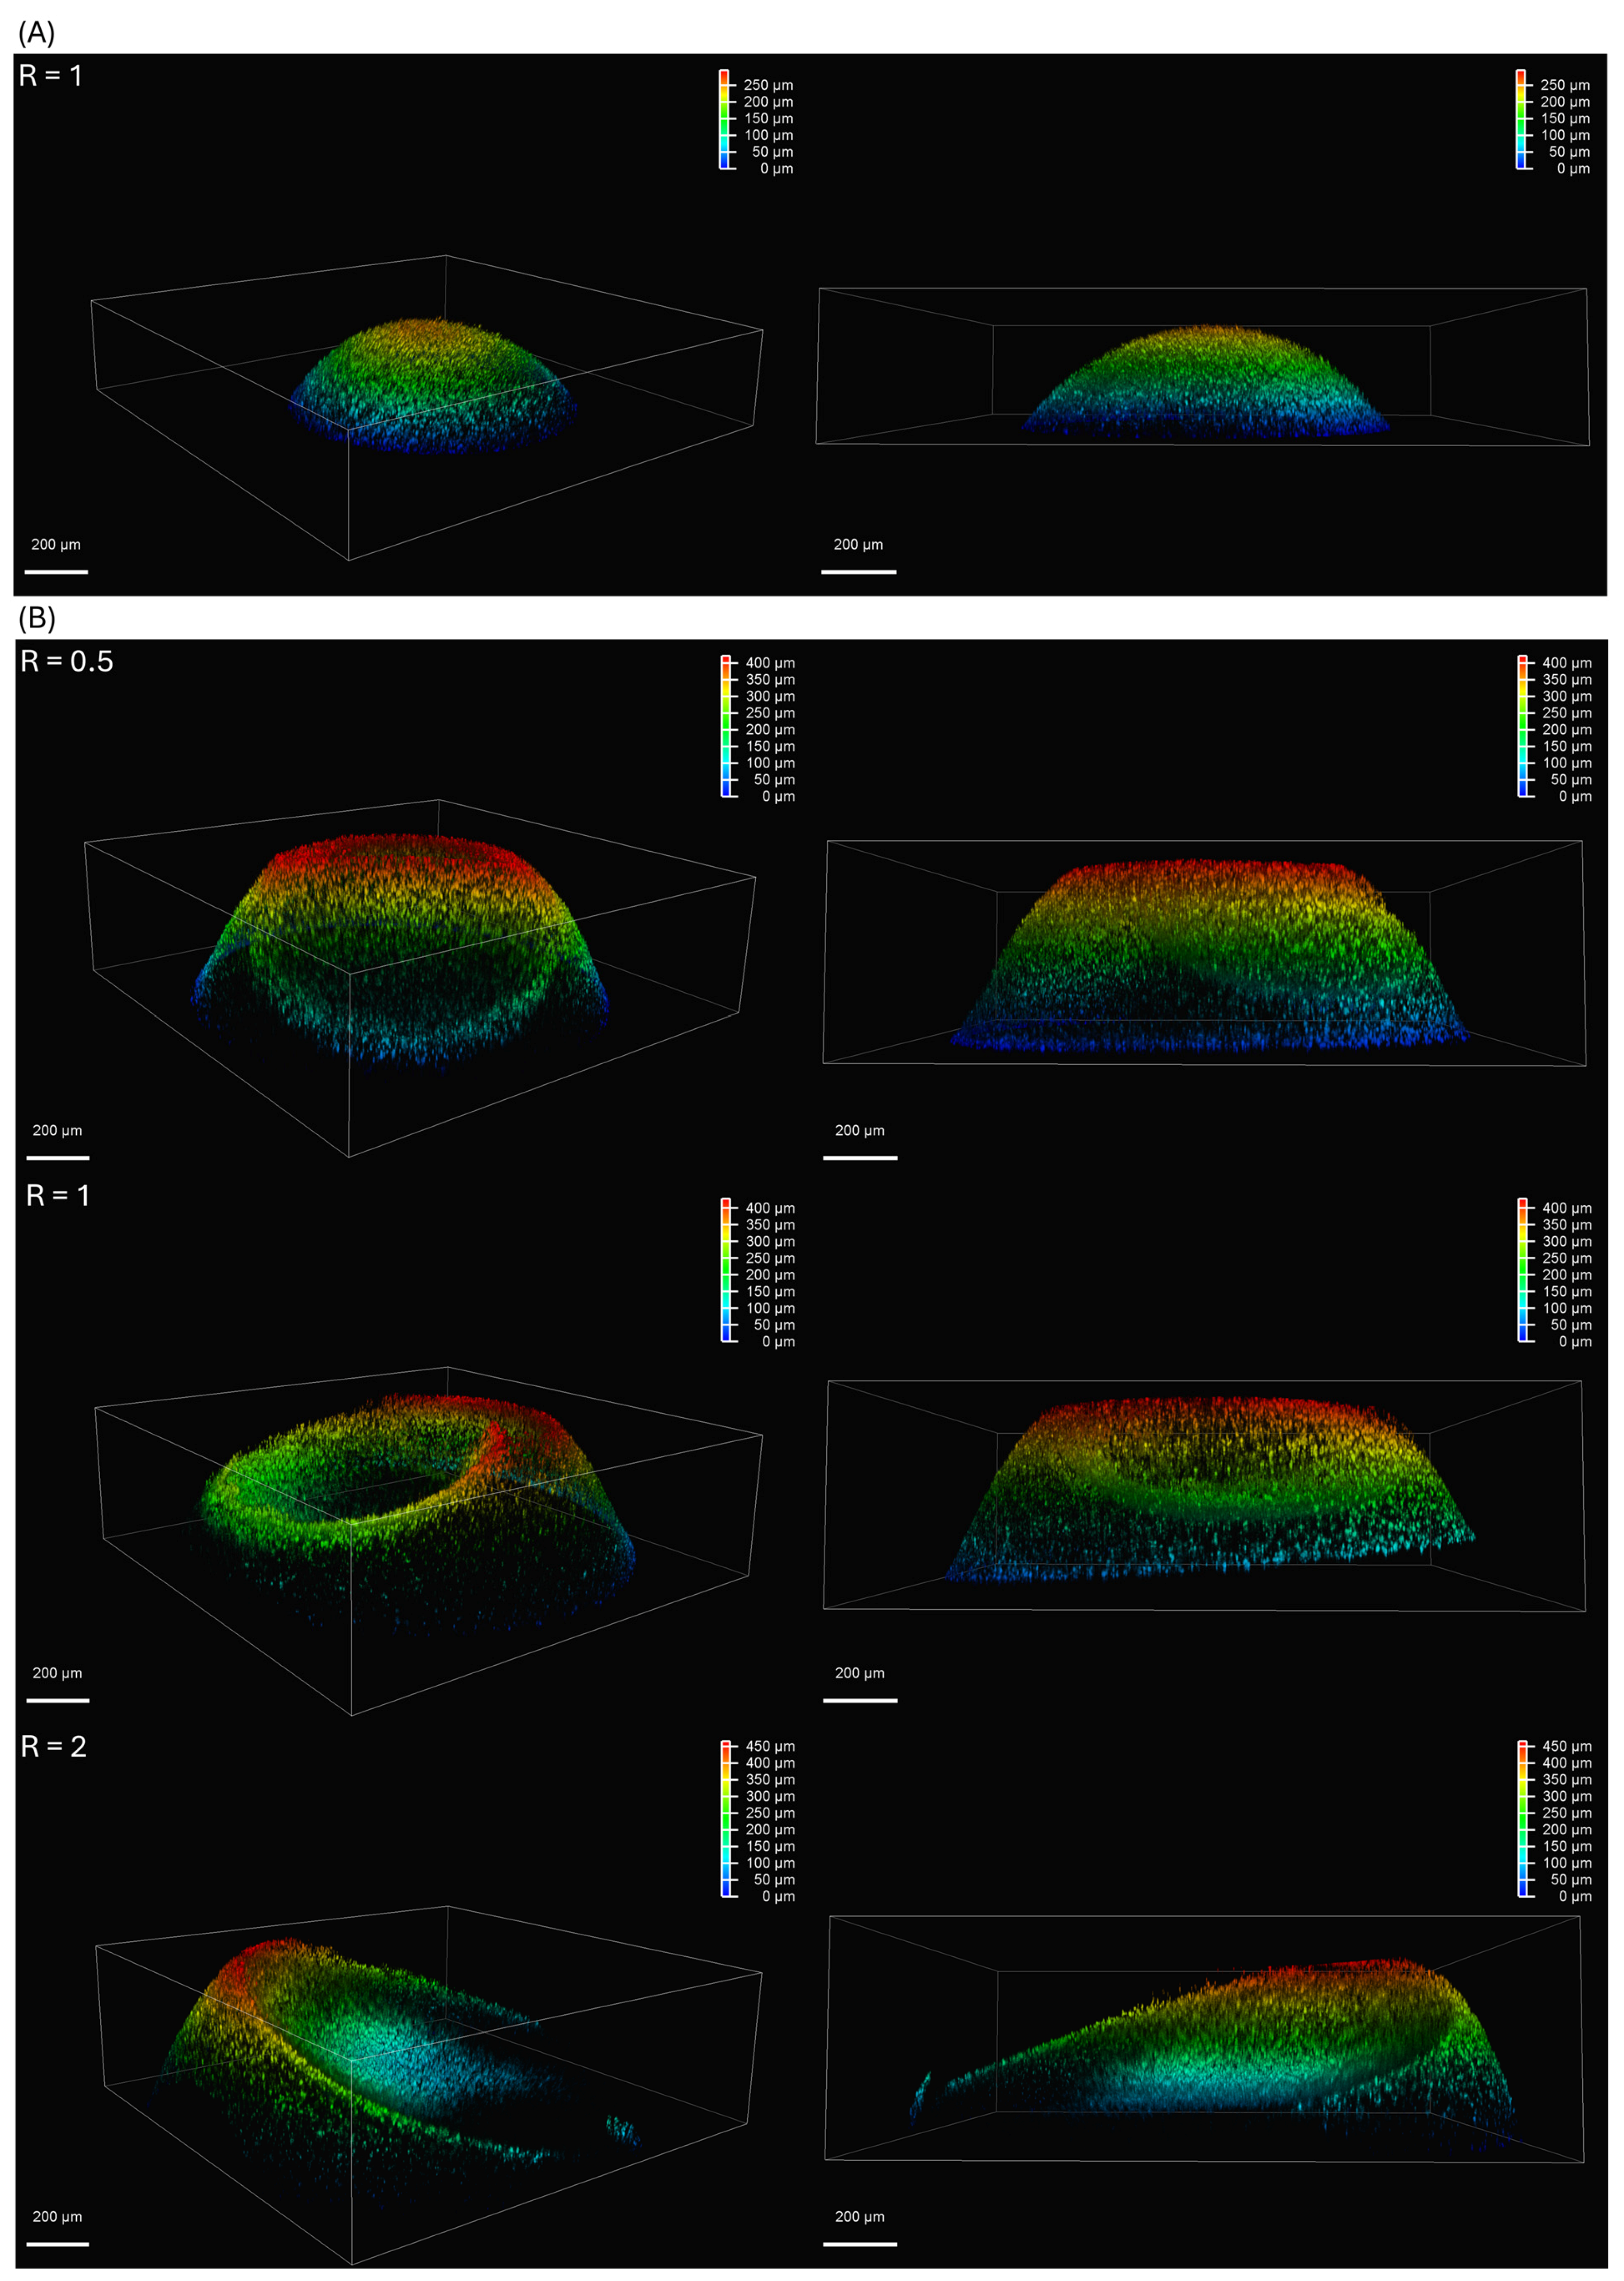Image resolution: width=1624 pixels, height=2281 pixels.
Task: Click the (A) panel label
Action: (x=36, y=32)
